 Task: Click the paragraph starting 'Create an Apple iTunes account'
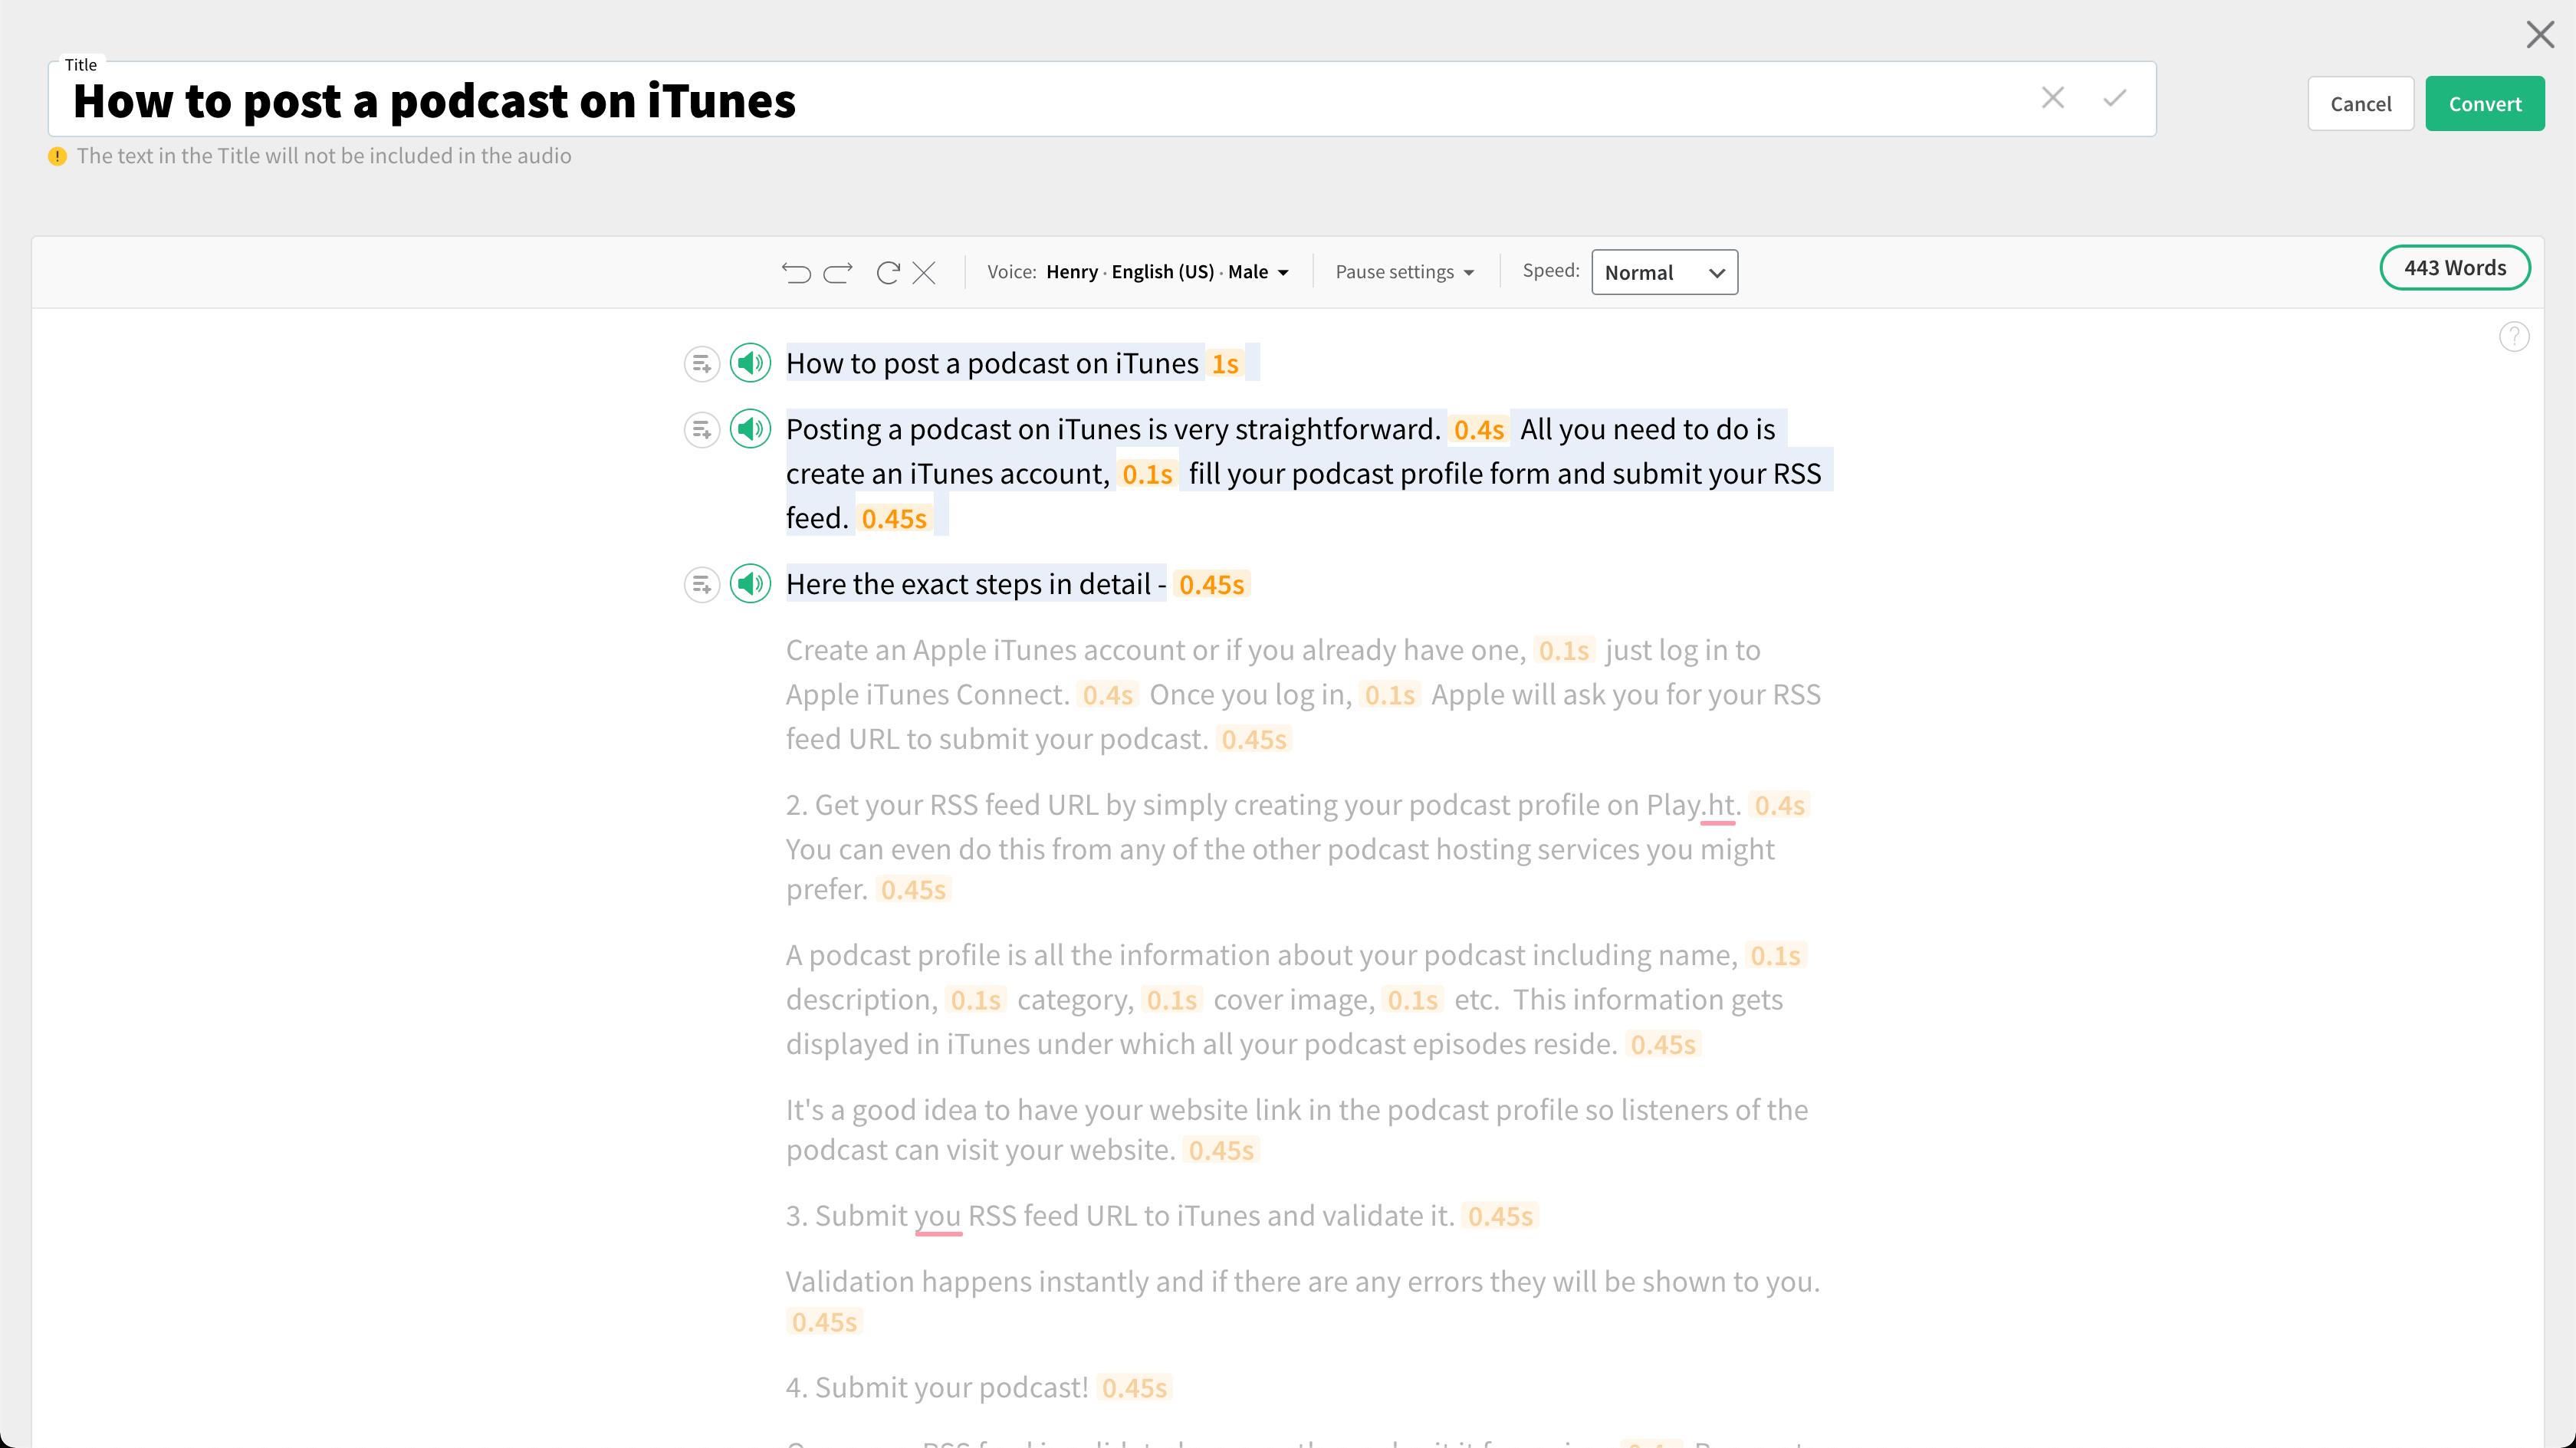pos(1303,695)
